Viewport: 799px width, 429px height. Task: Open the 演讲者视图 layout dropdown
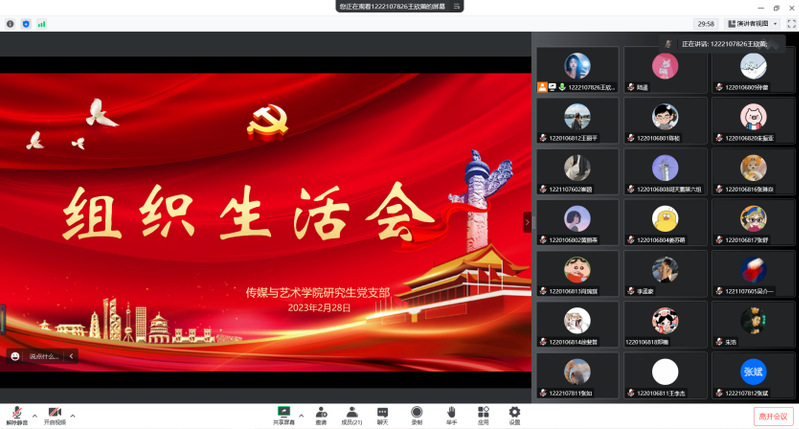click(x=752, y=23)
